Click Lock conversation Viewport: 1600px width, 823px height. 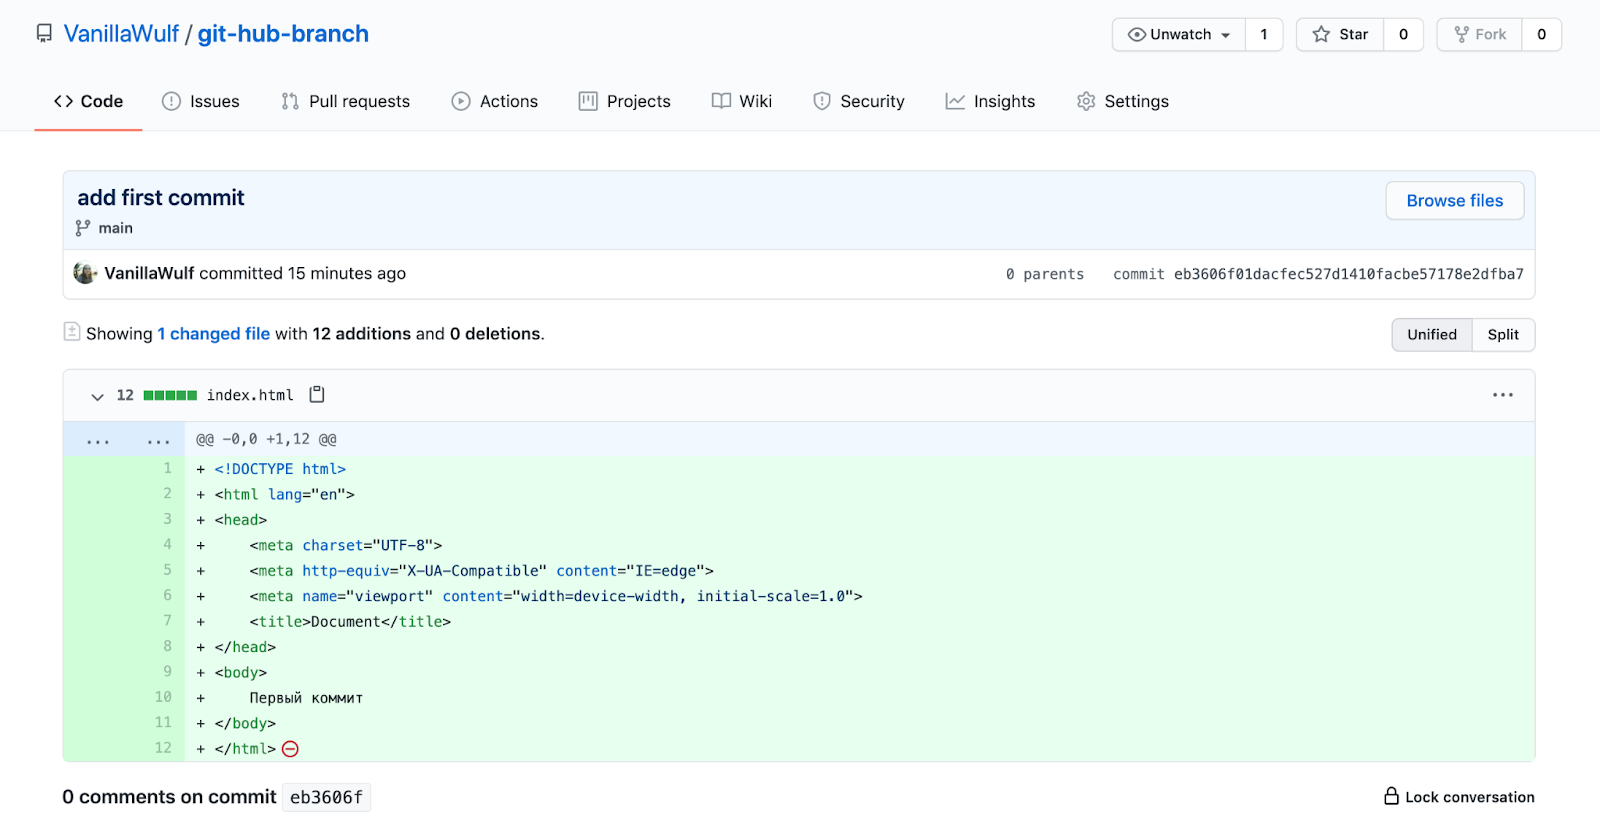[x=1459, y=797]
